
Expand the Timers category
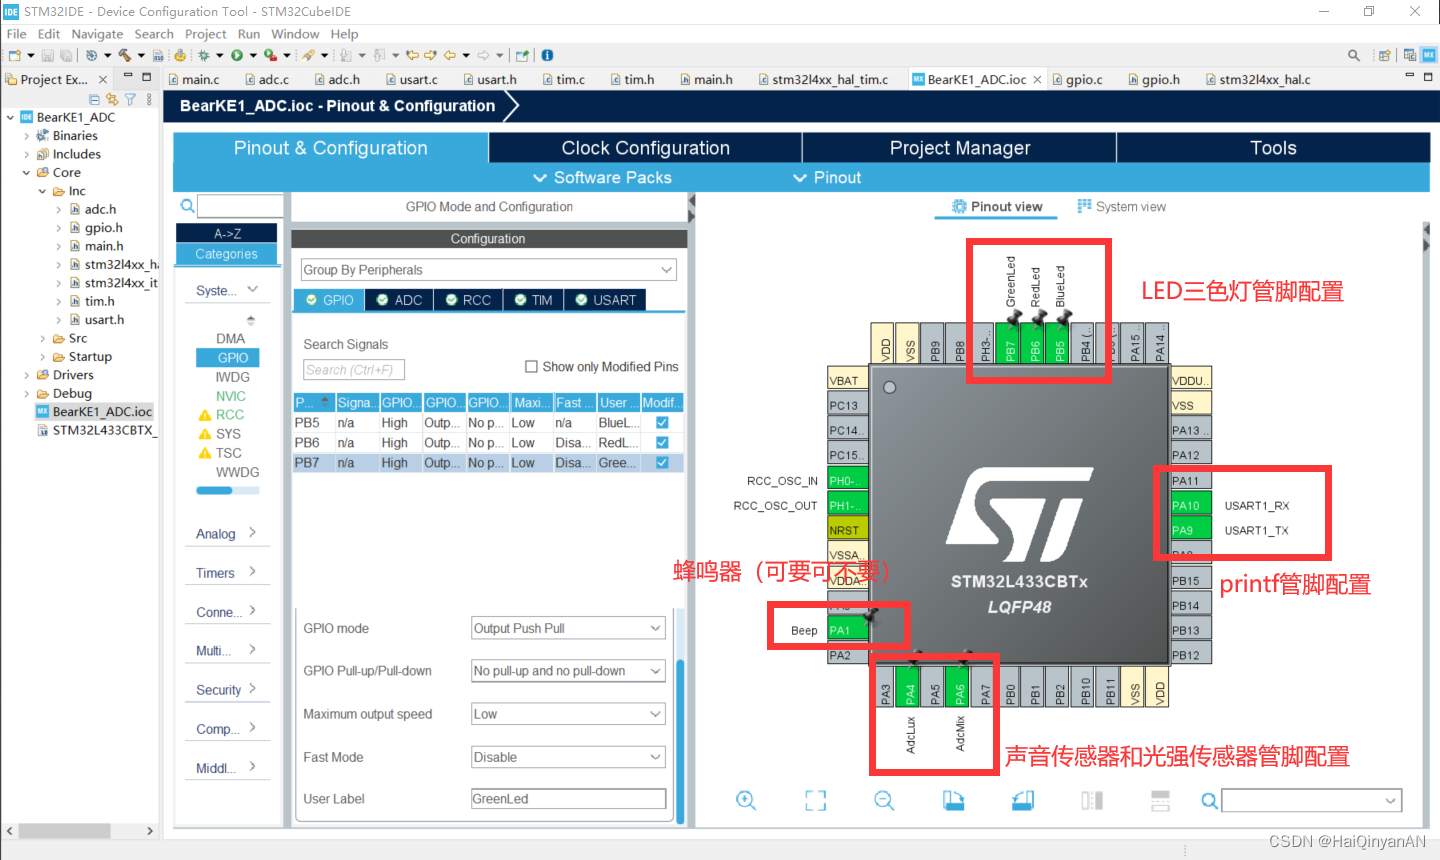(226, 572)
